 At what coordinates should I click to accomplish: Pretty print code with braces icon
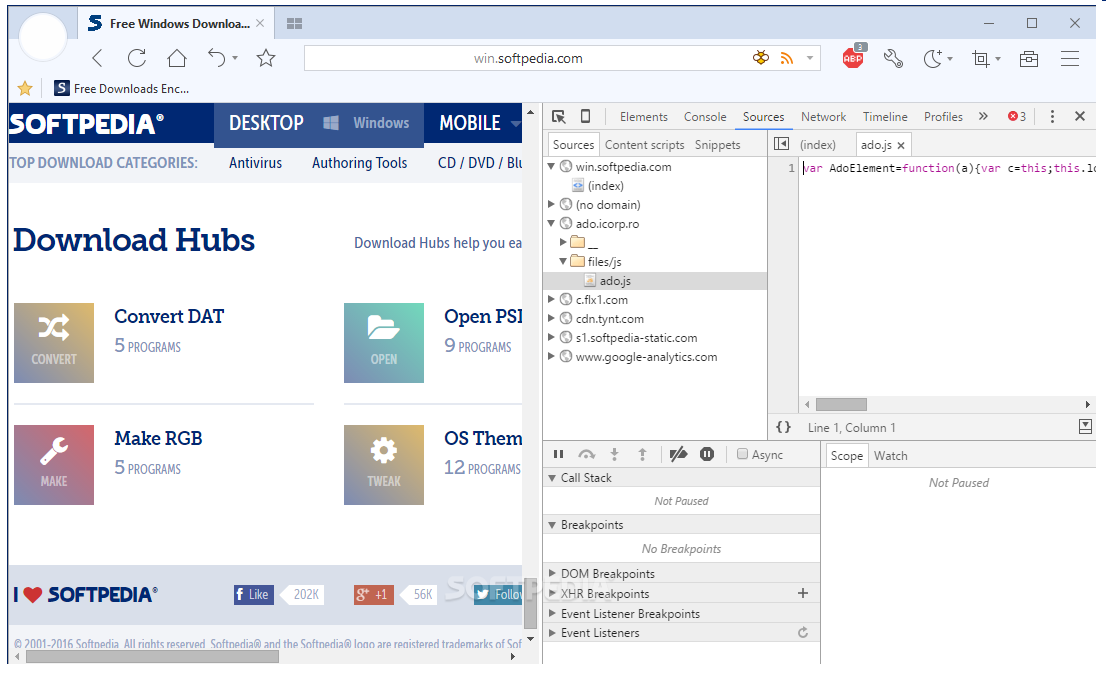click(x=784, y=427)
